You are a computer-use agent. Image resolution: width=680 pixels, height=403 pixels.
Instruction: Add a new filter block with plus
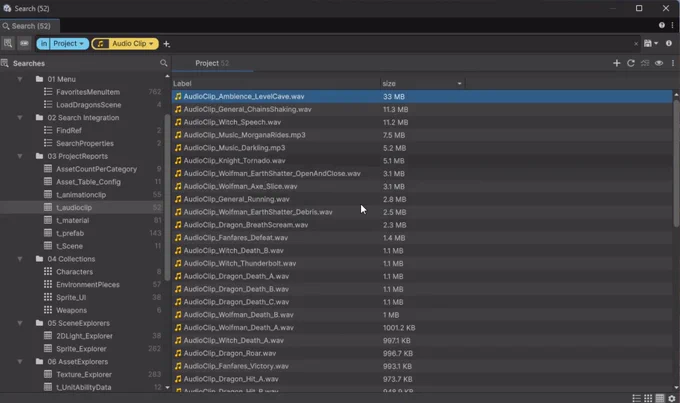pyautogui.click(x=167, y=44)
